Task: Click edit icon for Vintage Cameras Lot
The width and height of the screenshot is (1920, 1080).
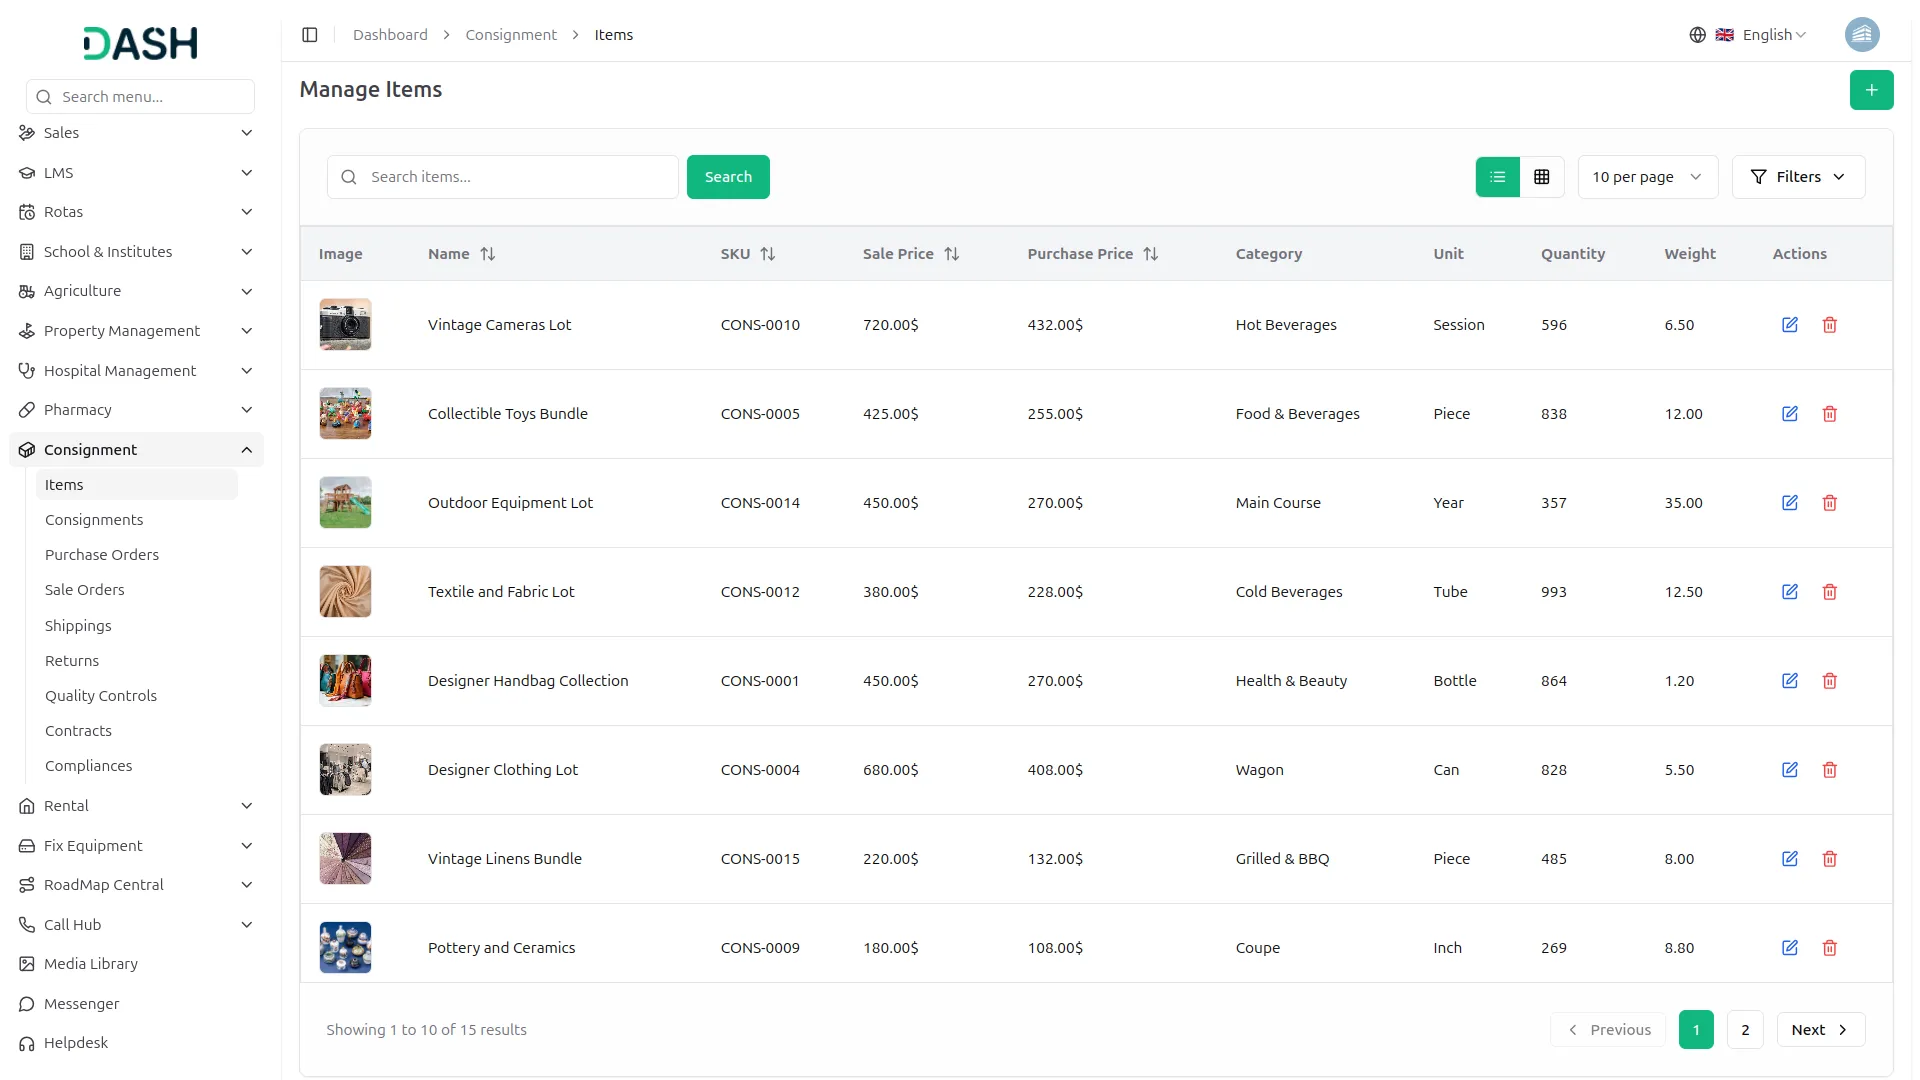Action: 1790,325
